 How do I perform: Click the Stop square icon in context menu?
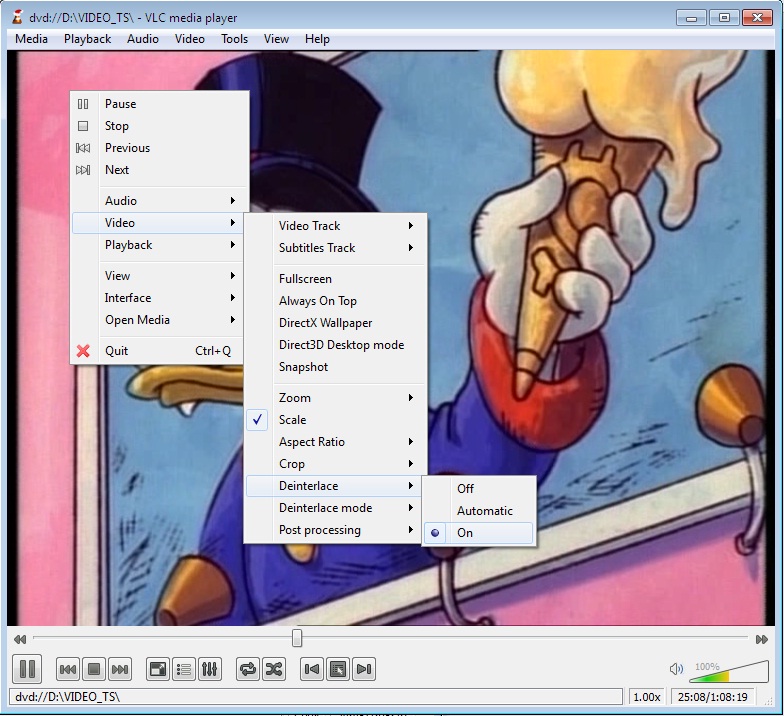coord(83,126)
